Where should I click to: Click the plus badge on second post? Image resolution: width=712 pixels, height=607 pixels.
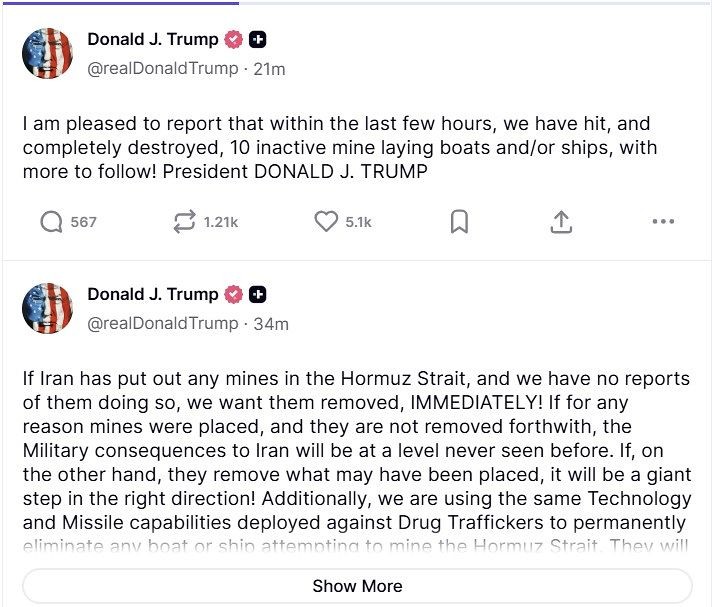(x=258, y=295)
